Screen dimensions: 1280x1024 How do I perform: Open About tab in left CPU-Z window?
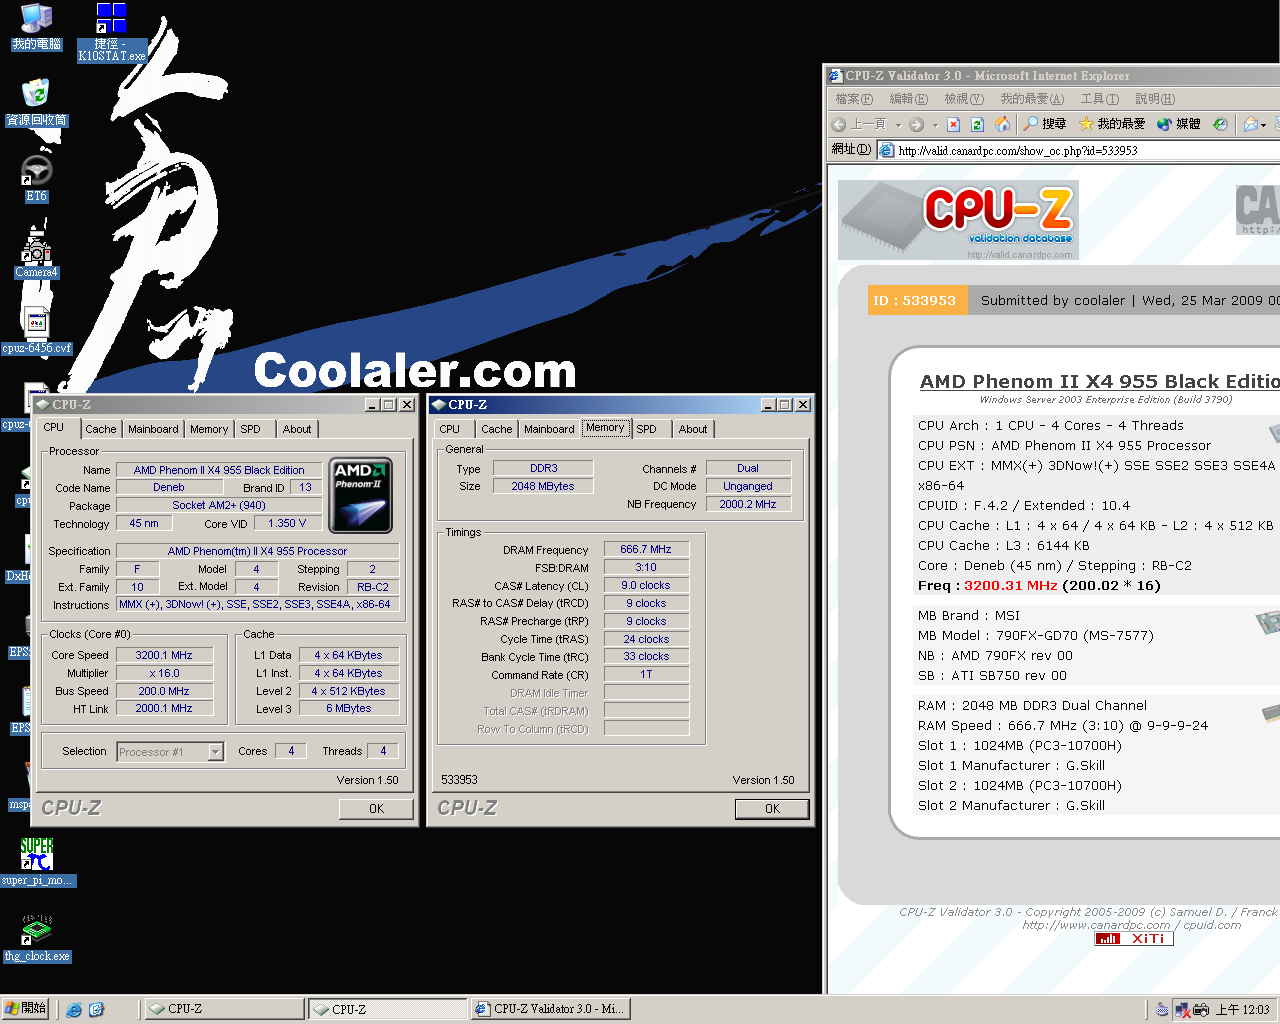pyautogui.click(x=297, y=429)
